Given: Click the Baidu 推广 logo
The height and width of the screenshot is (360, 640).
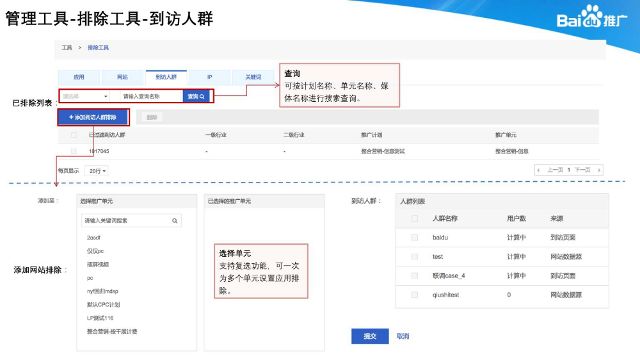Looking at the screenshot, I should pyautogui.click(x=592, y=17).
